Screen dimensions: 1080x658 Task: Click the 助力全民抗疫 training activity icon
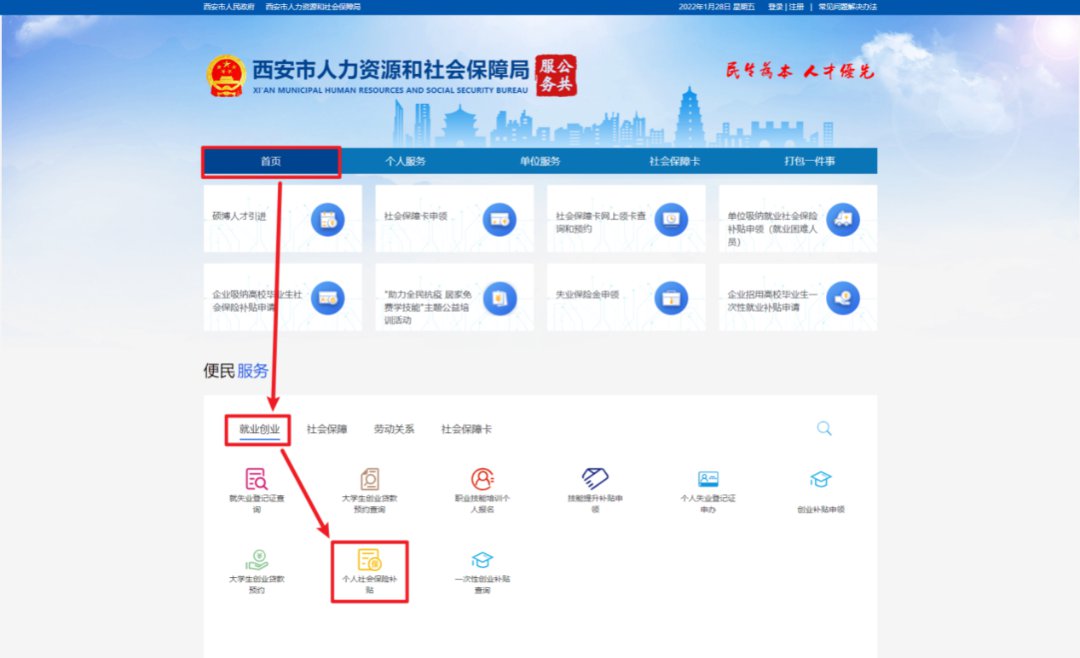point(499,298)
